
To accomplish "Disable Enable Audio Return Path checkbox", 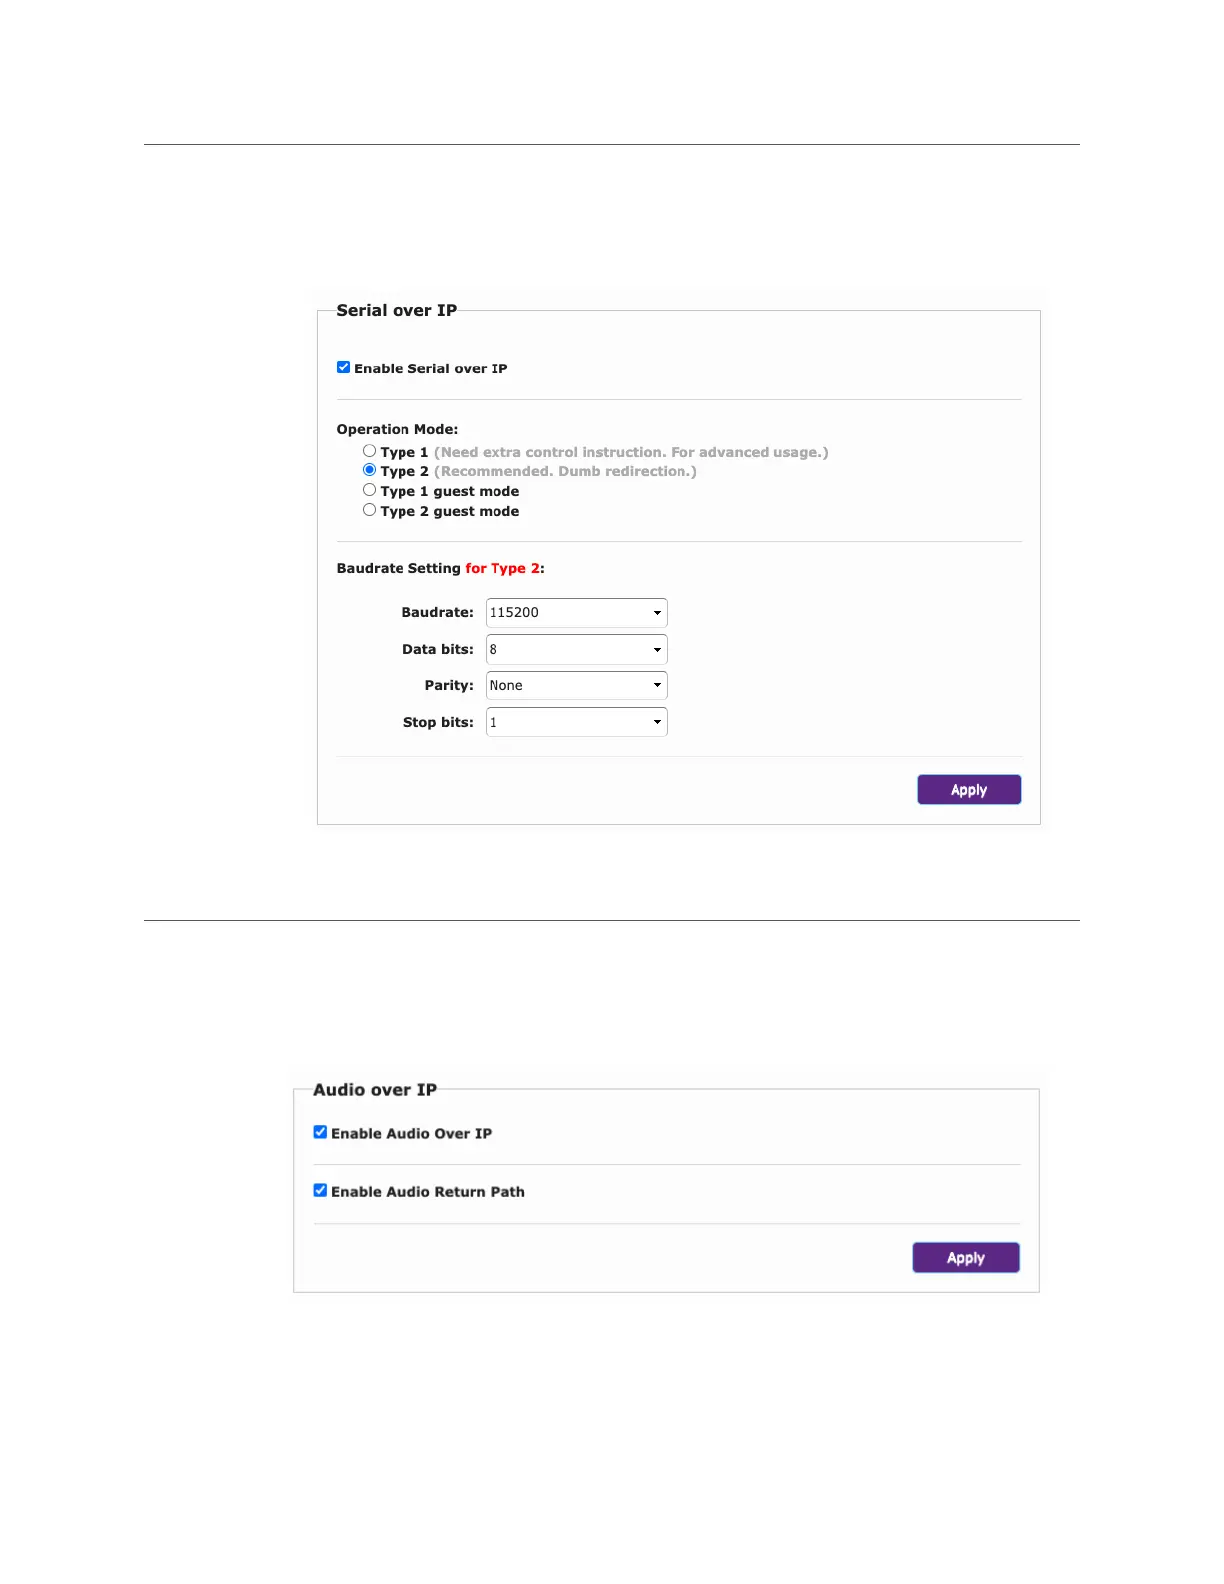I will pos(320,1190).
